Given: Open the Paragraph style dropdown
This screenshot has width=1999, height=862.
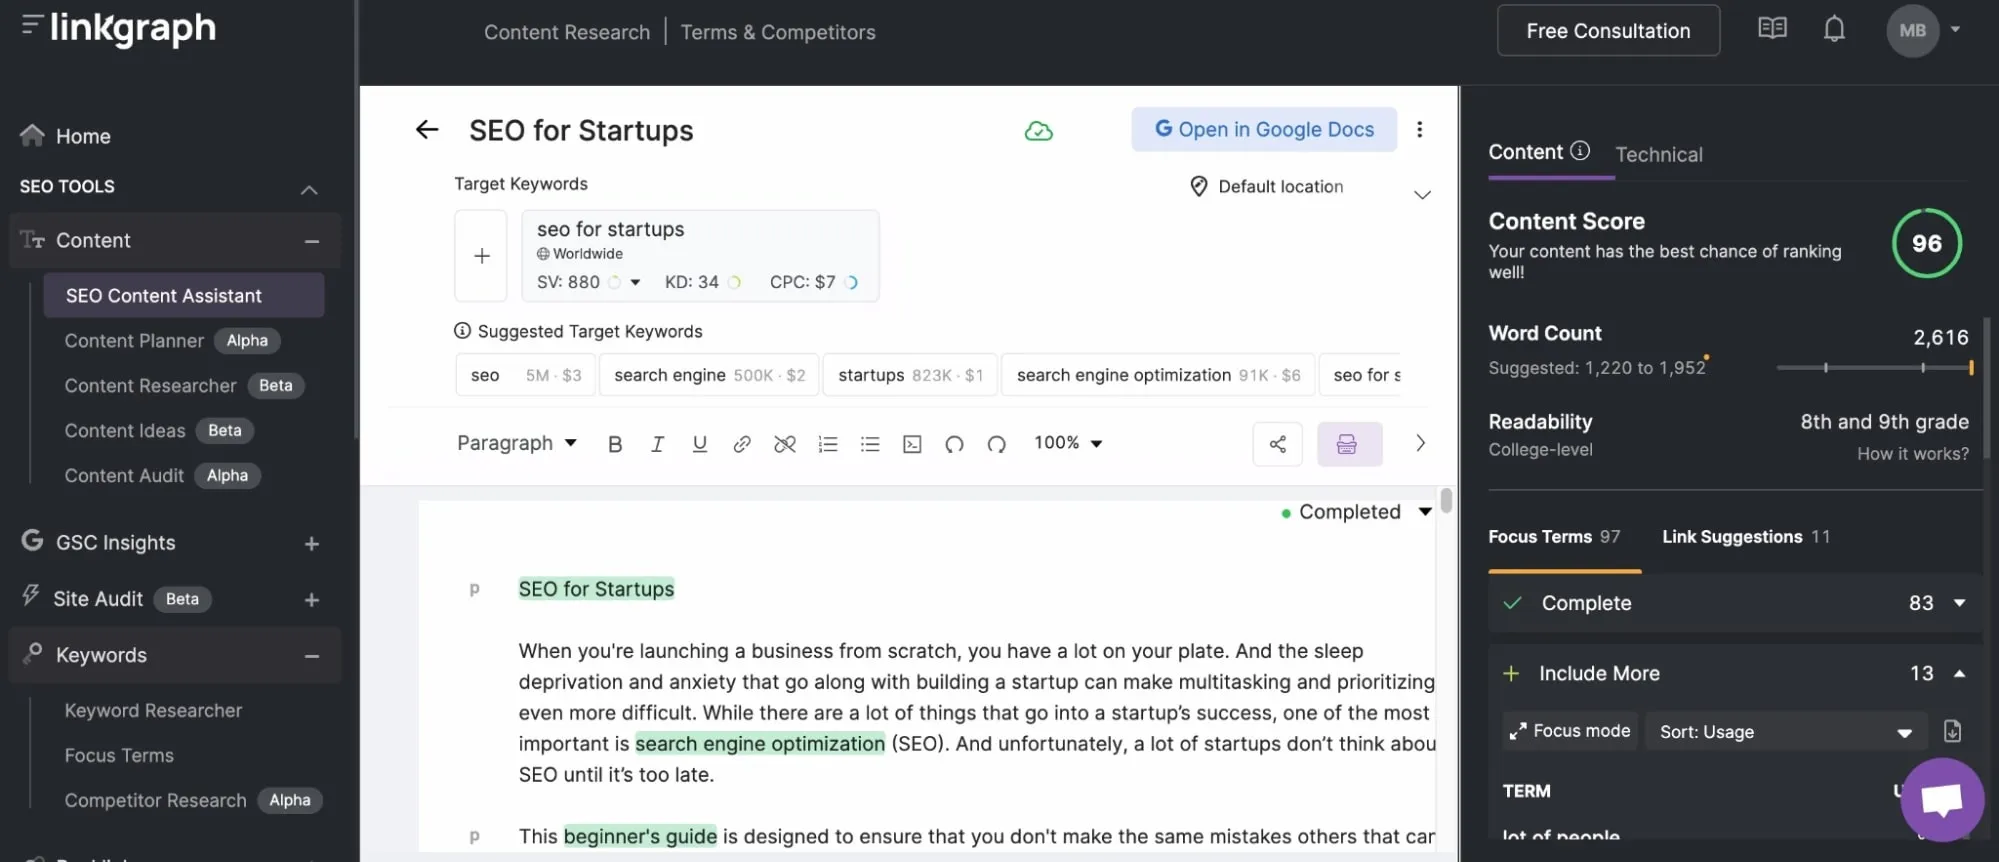Looking at the screenshot, I should [516, 443].
